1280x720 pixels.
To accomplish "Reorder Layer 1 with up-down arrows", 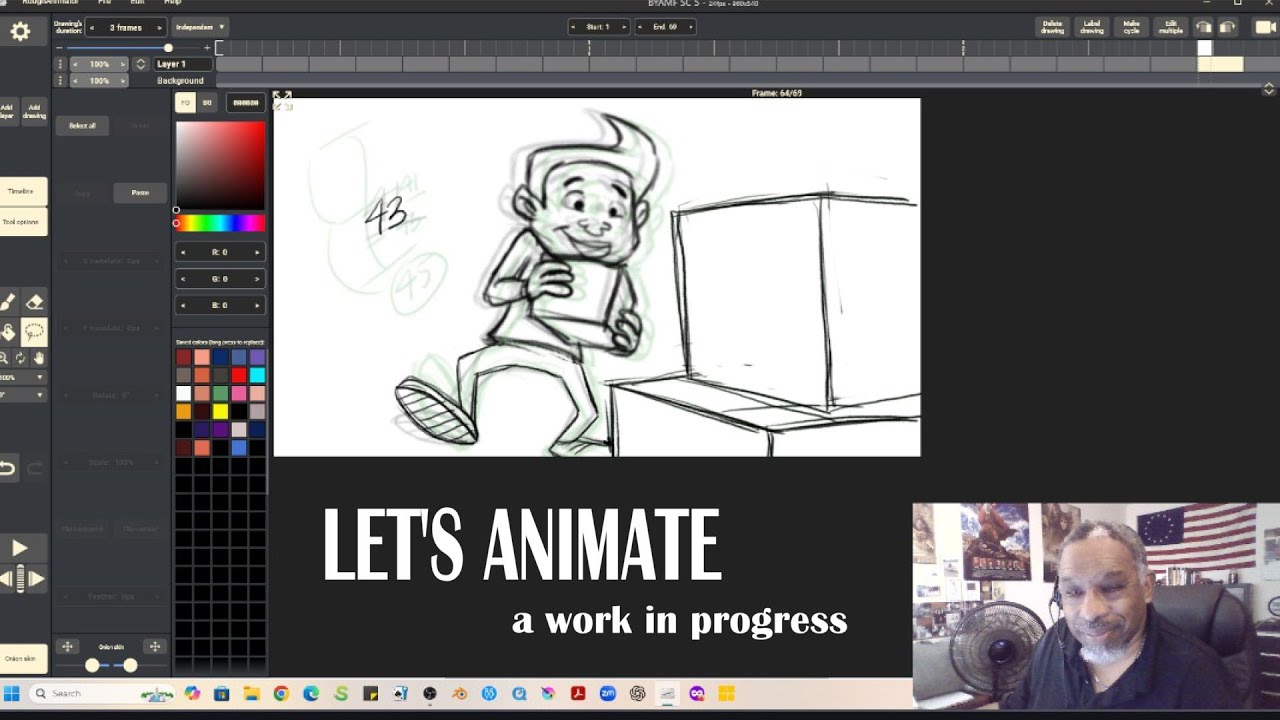I will click(x=141, y=64).
